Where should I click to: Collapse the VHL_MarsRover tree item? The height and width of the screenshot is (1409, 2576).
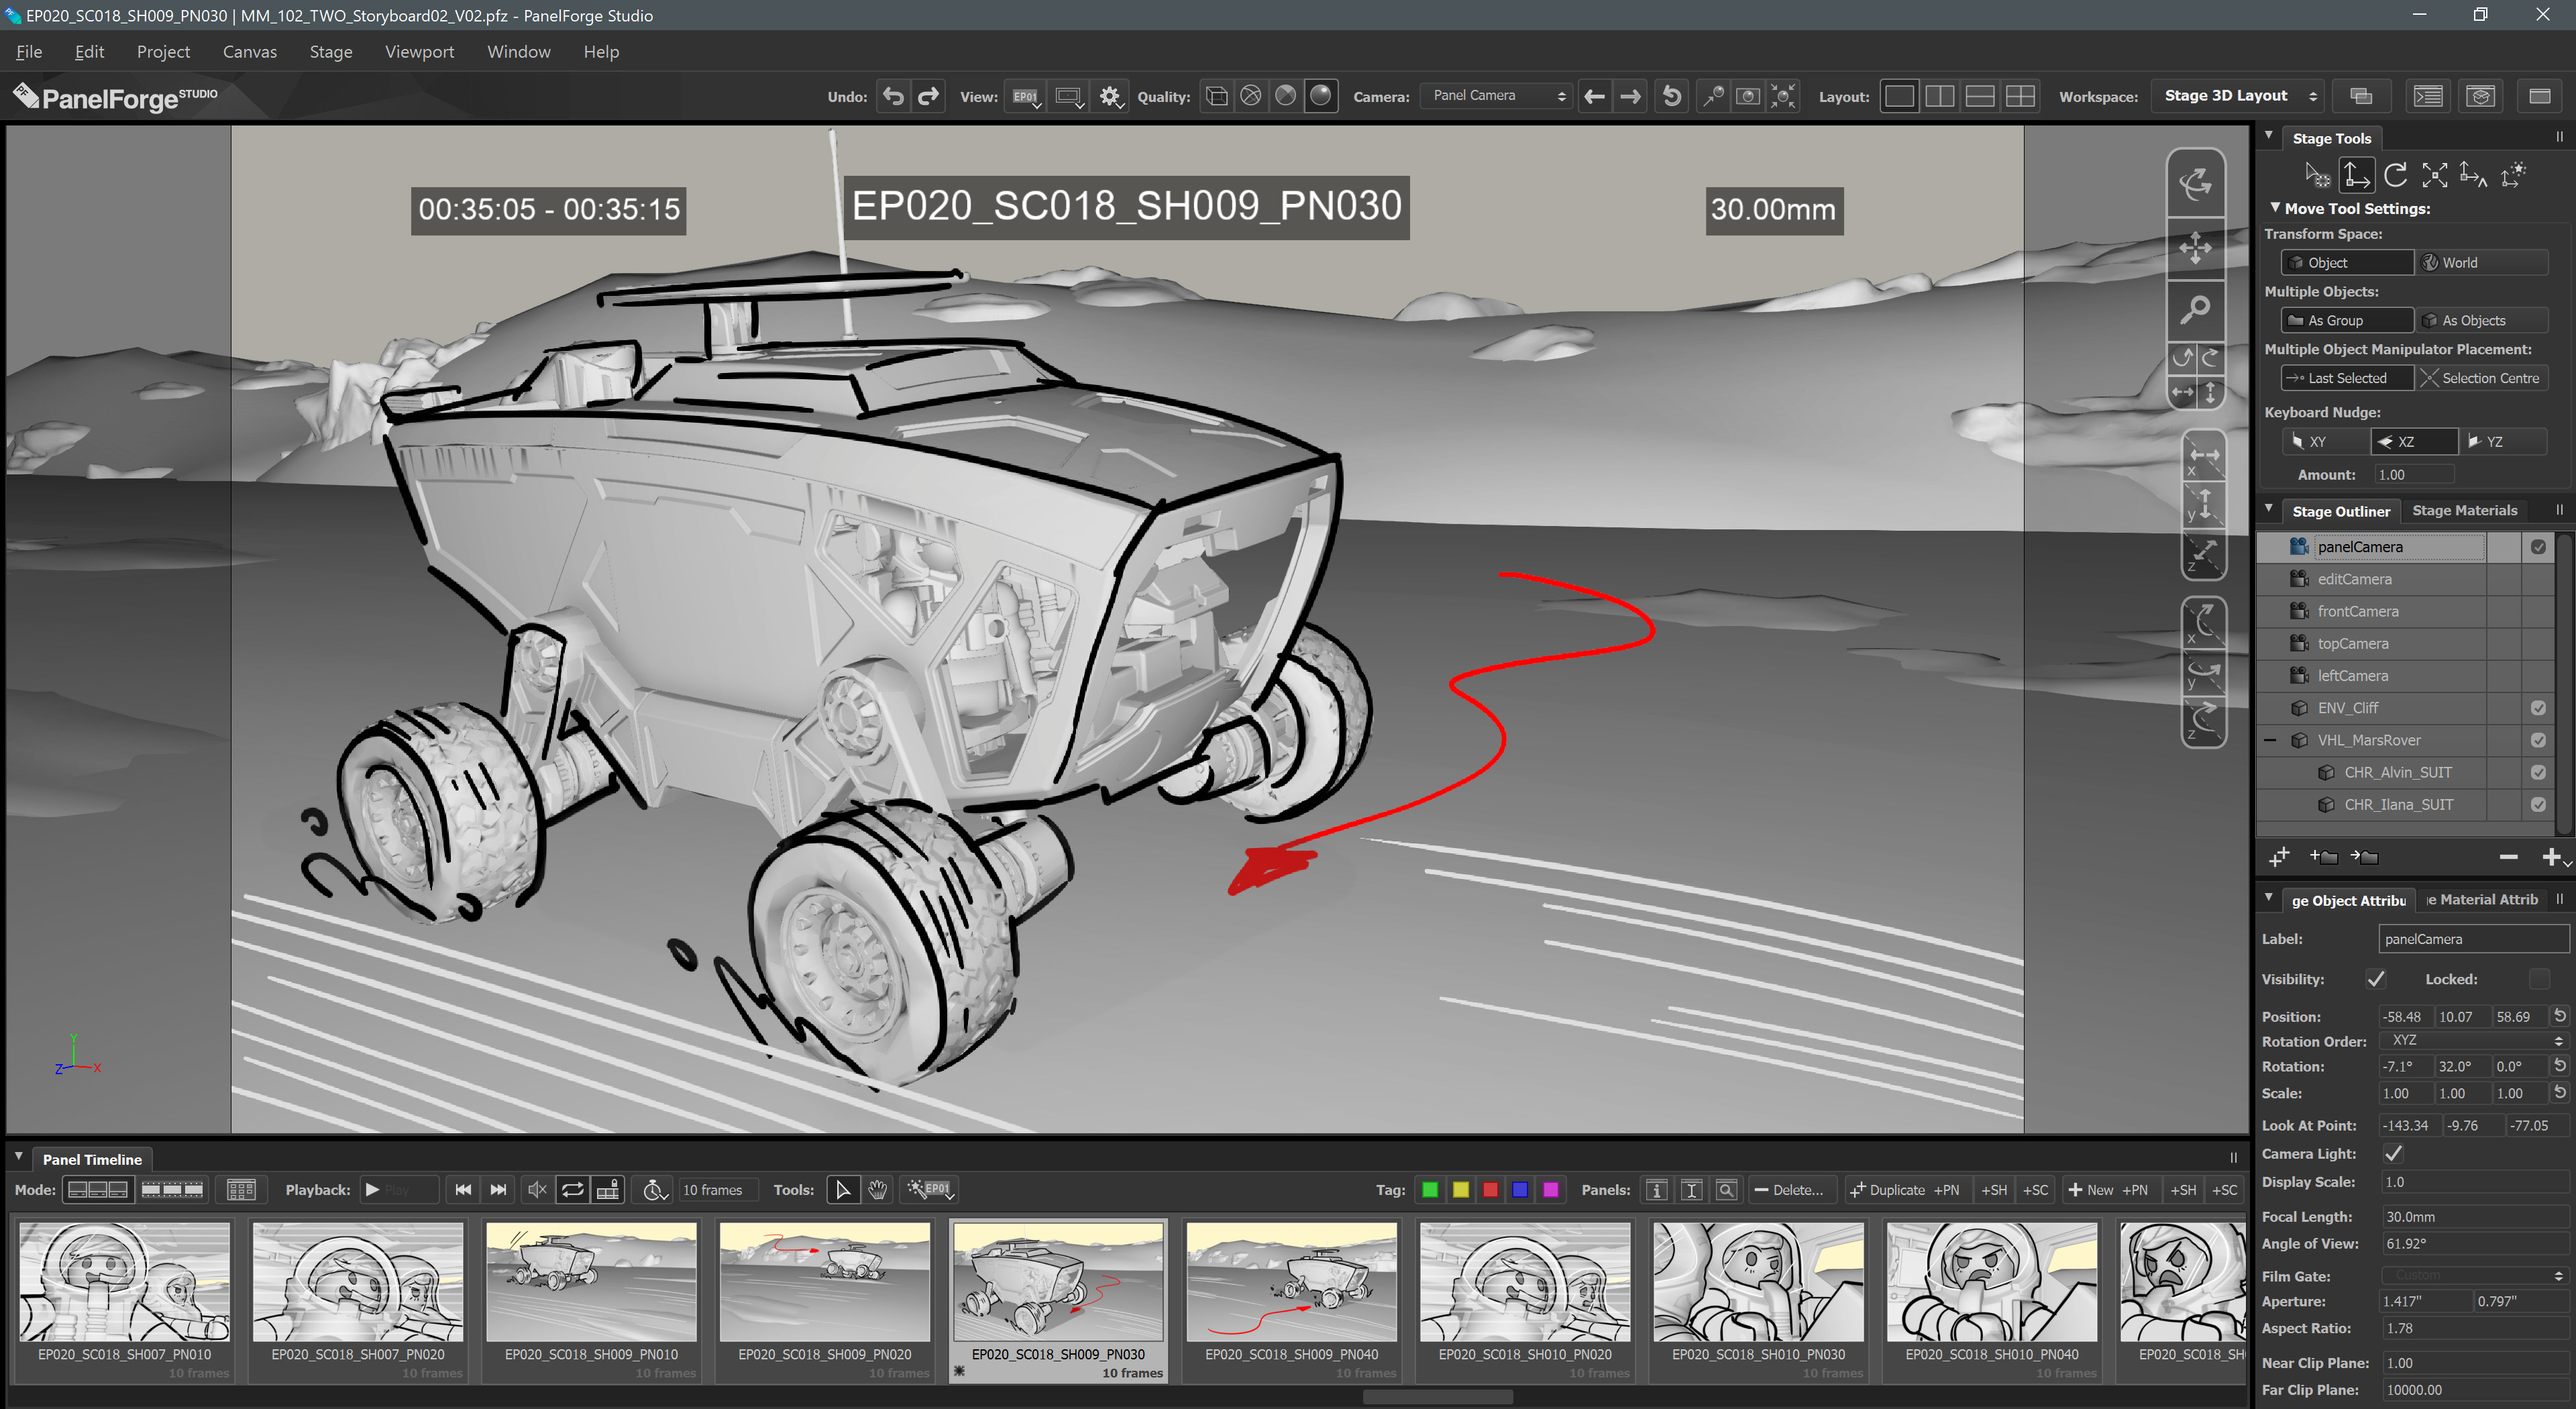(x=2271, y=740)
